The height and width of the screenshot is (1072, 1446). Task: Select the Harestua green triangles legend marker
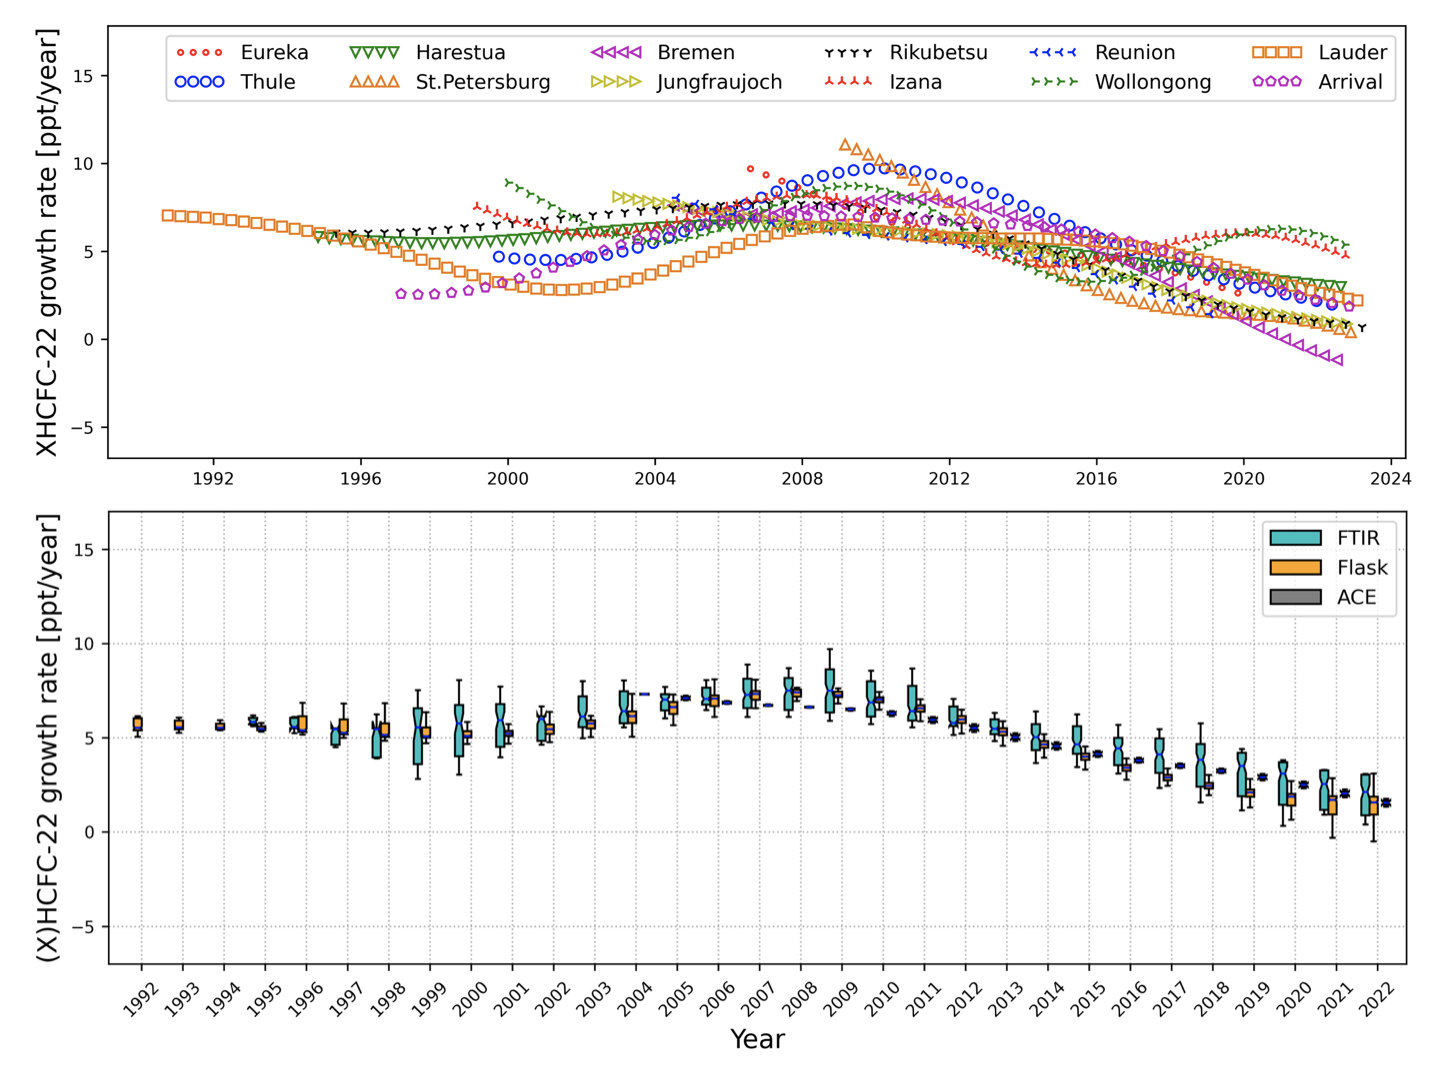(x=374, y=52)
